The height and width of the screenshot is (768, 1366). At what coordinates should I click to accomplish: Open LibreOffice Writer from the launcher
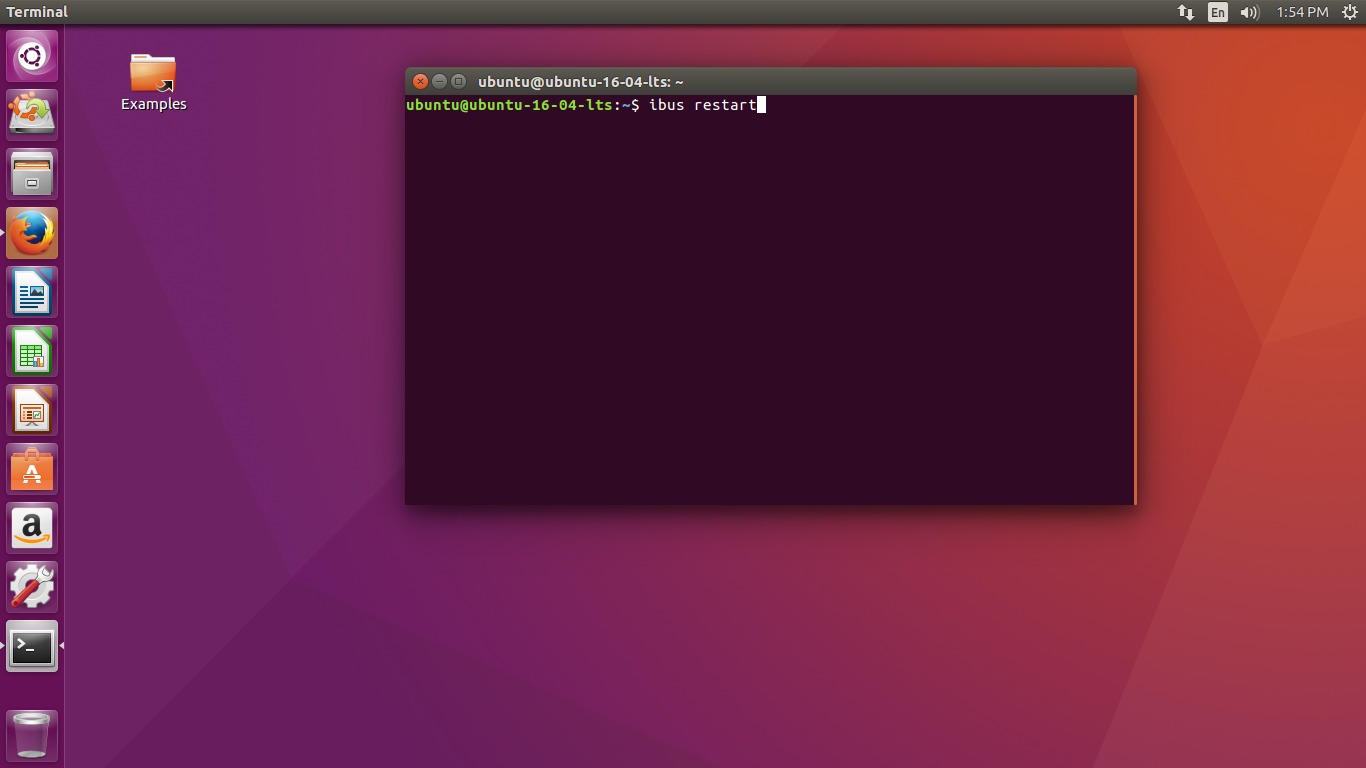pos(32,292)
